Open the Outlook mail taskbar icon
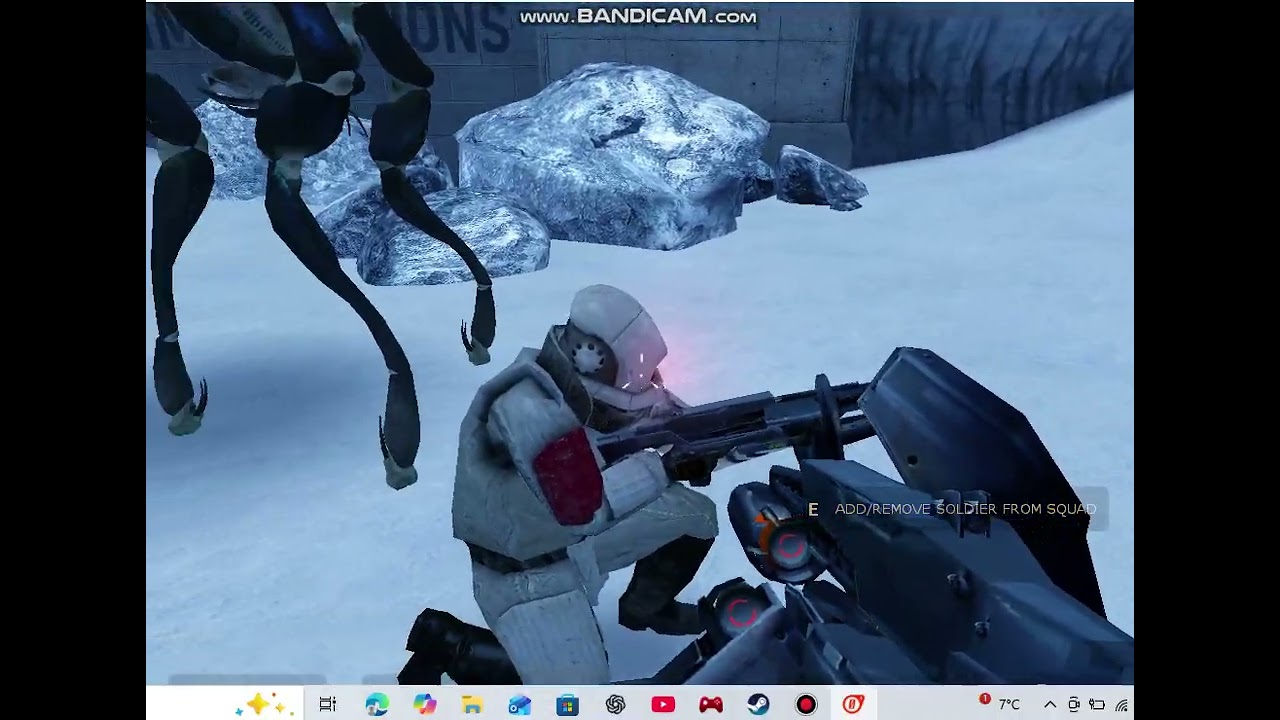1280x720 pixels. pyautogui.click(x=519, y=704)
